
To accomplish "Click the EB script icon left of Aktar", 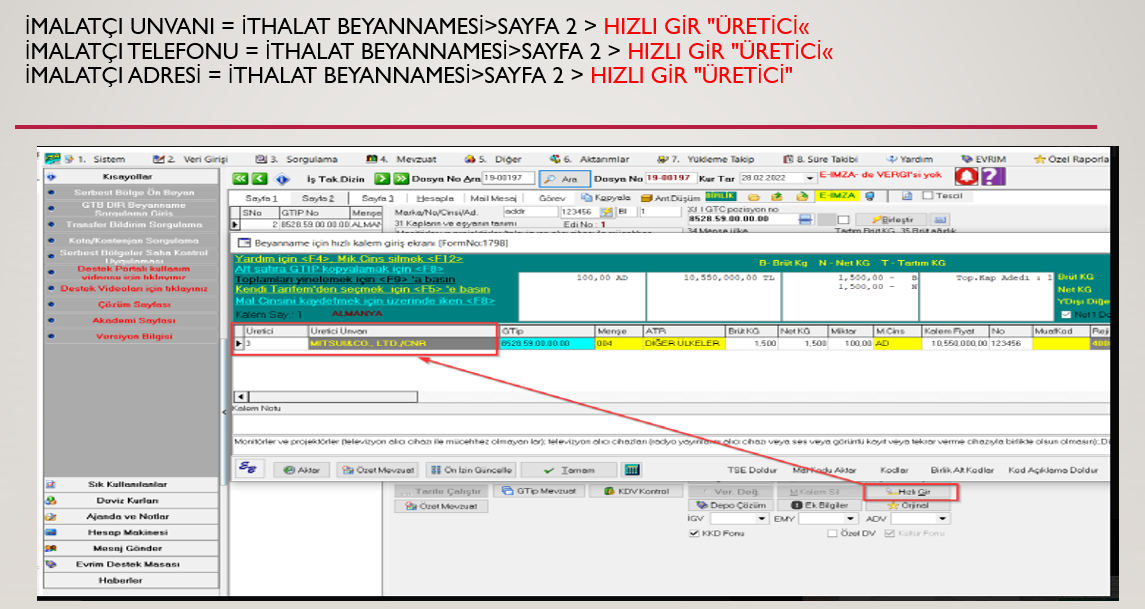I will (249, 469).
